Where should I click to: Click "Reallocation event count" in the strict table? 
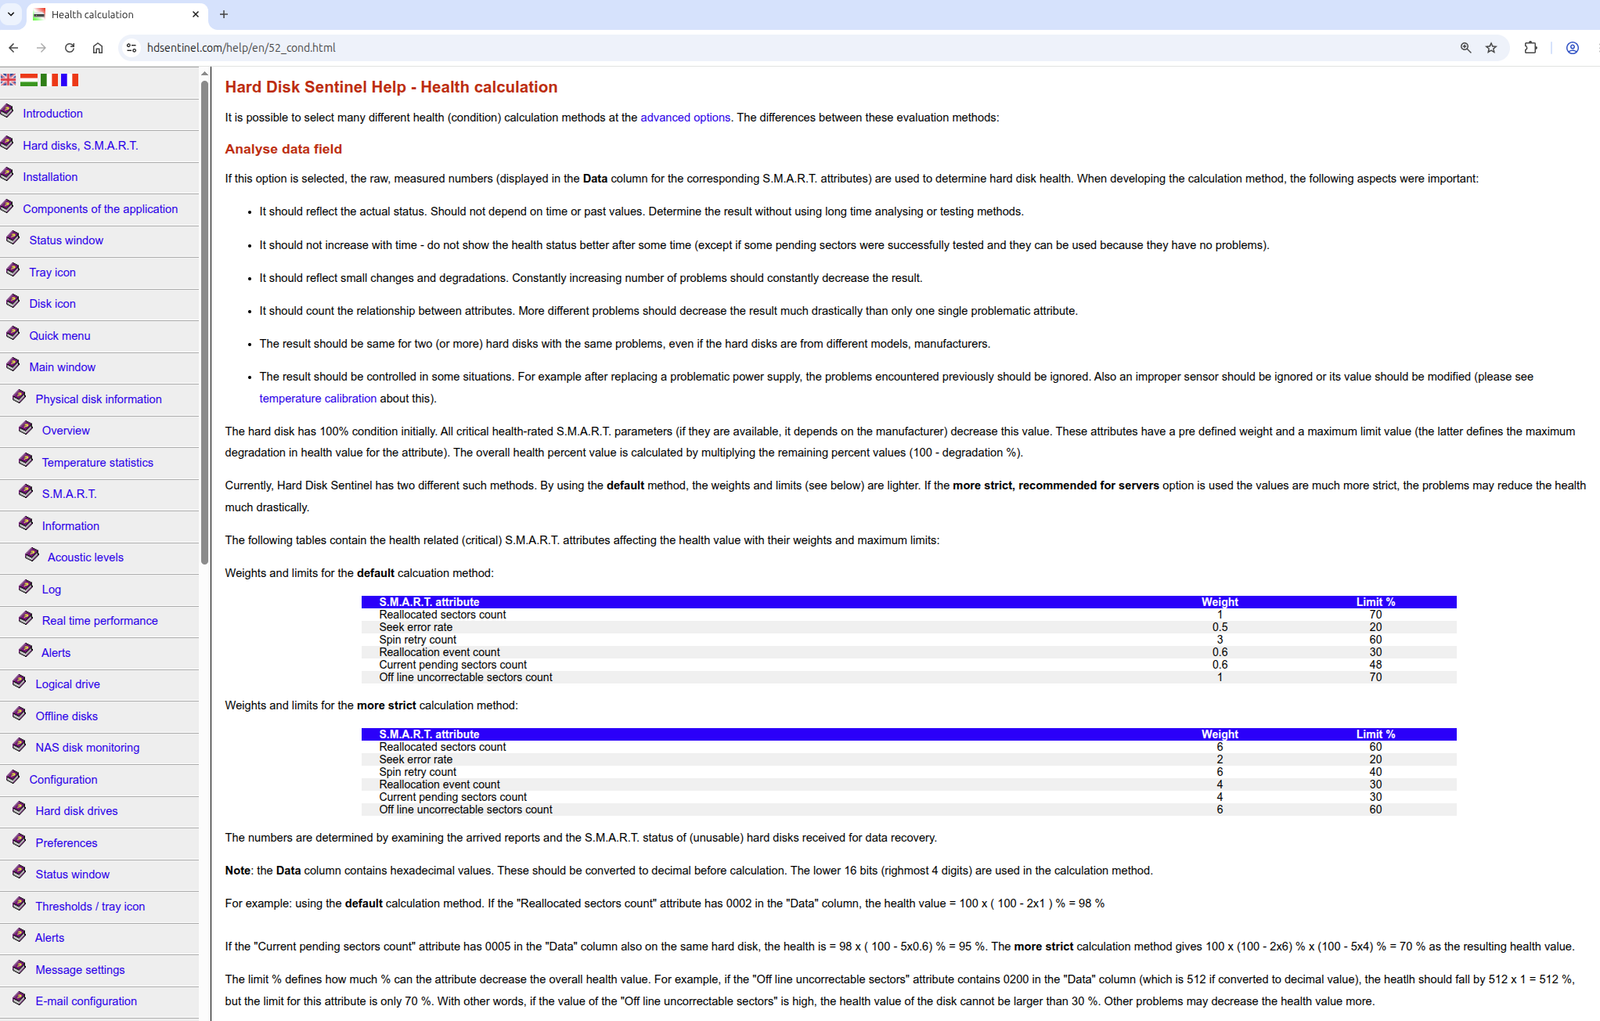pyautogui.click(x=440, y=785)
